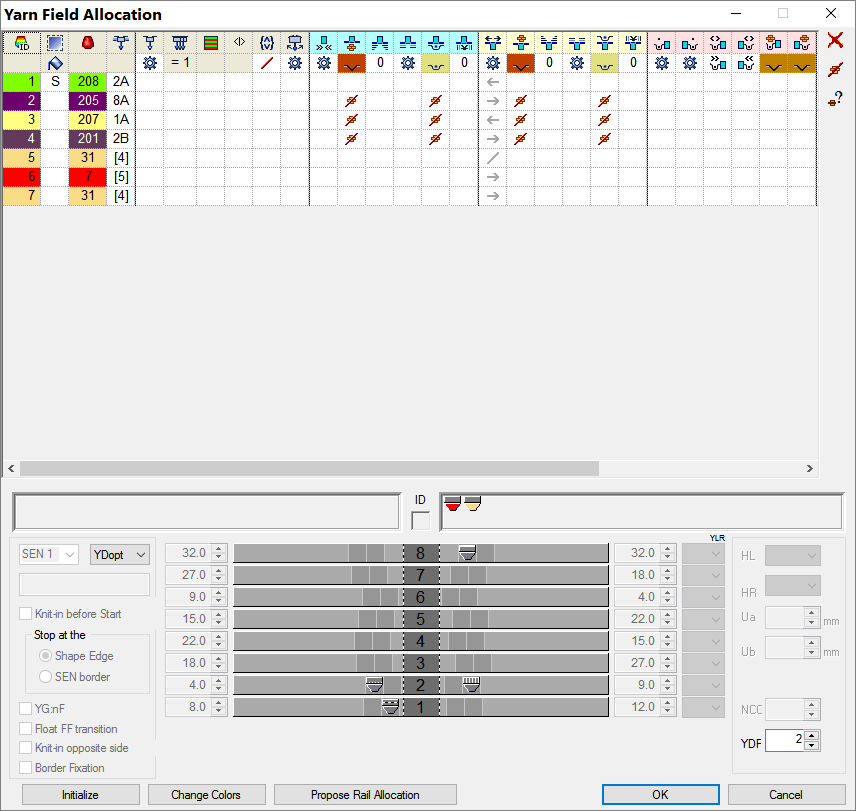Screen dimensions: 856x811
Task: Toggle the ID checkbox
Action: click(x=420, y=521)
